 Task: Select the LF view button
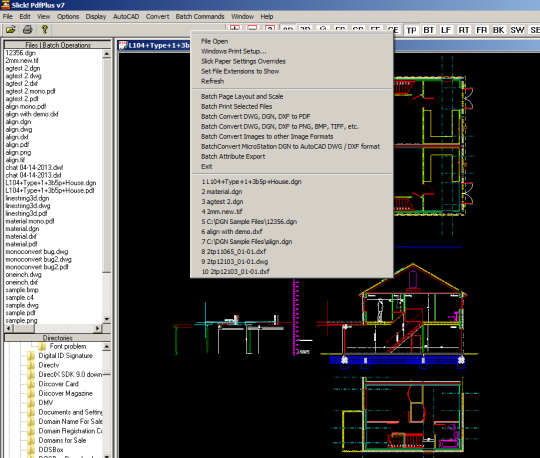point(446,30)
